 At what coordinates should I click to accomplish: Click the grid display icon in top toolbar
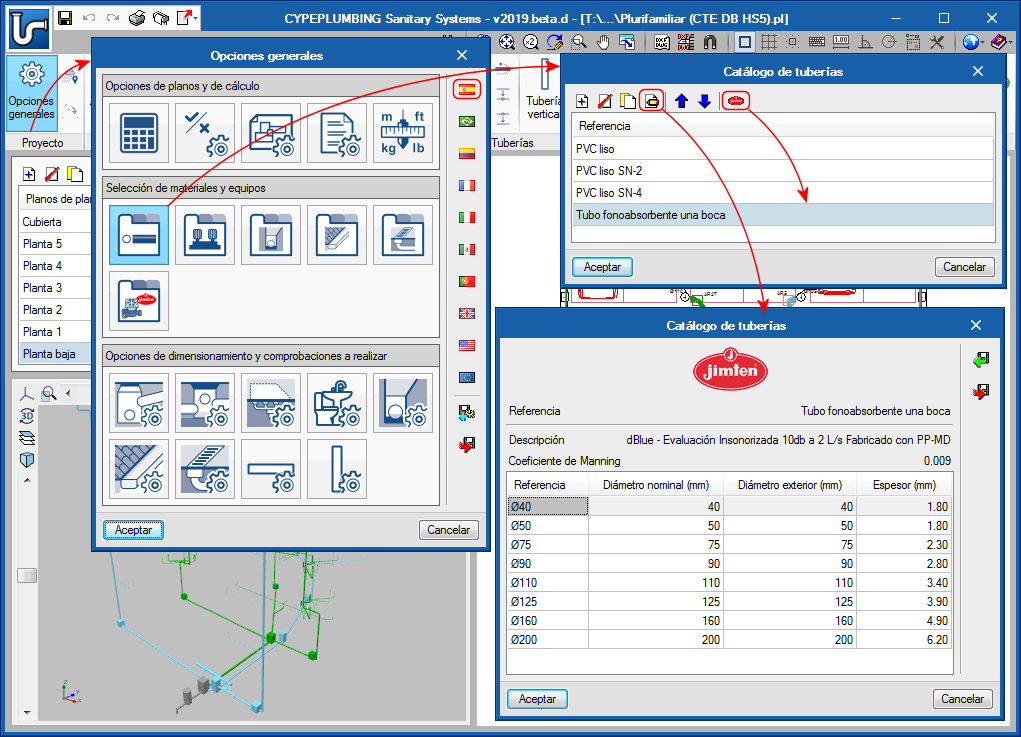769,42
